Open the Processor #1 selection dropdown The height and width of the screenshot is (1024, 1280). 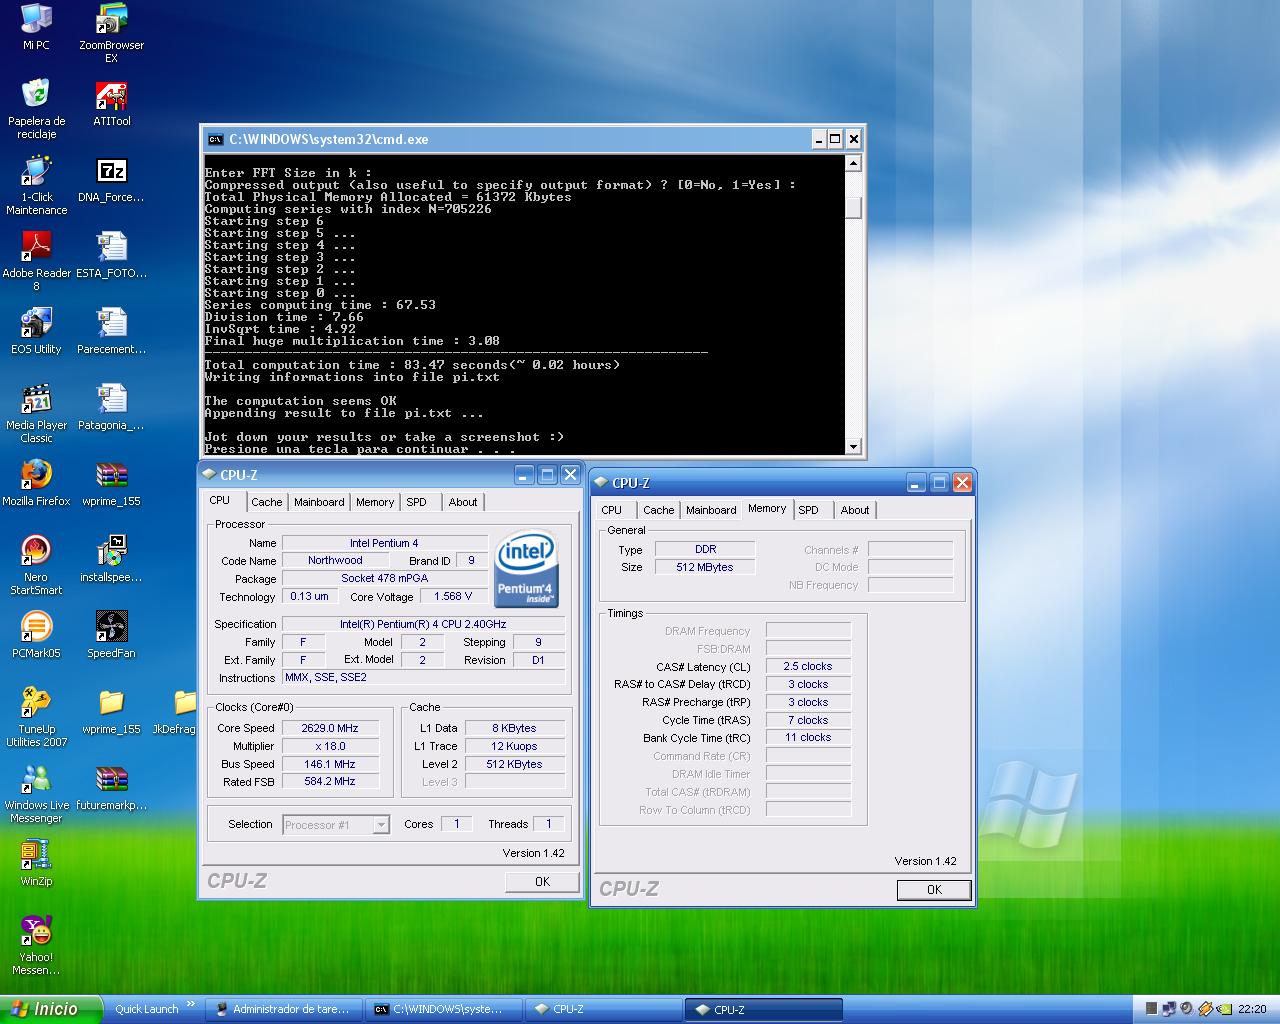[x=336, y=825]
